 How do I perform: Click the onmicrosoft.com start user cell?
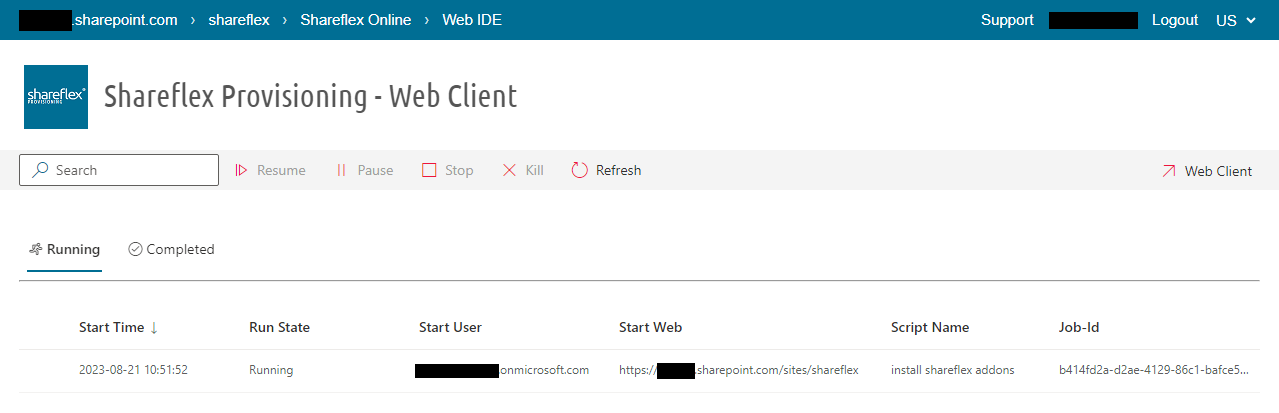[x=502, y=370]
